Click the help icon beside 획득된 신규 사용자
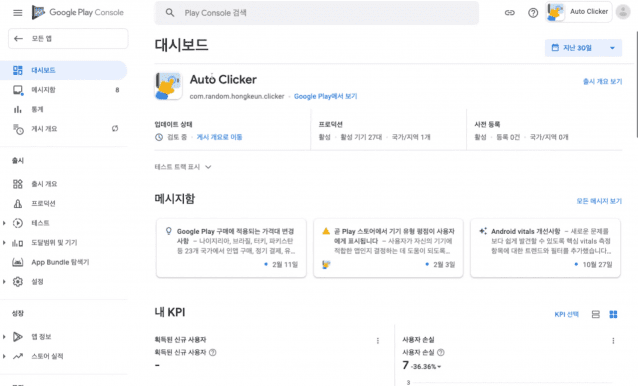This screenshot has width=638, height=386. point(212,352)
